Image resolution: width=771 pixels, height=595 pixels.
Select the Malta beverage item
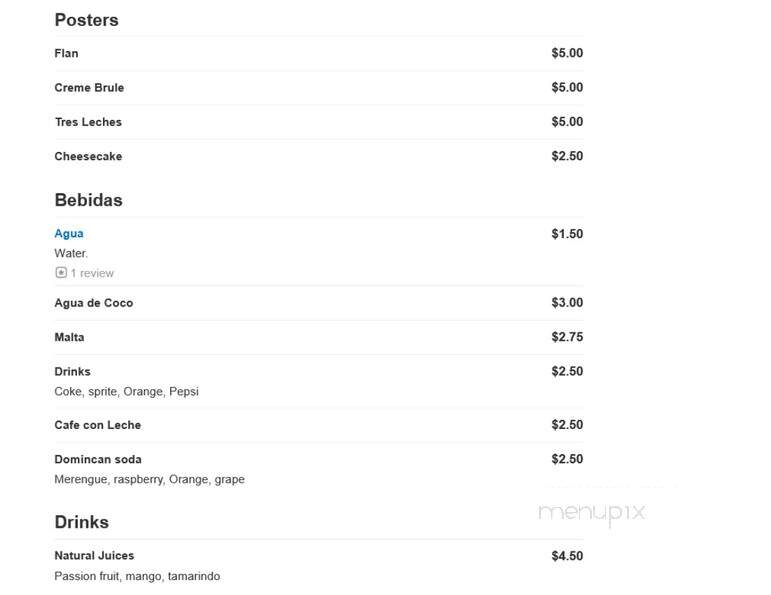[x=69, y=337]
